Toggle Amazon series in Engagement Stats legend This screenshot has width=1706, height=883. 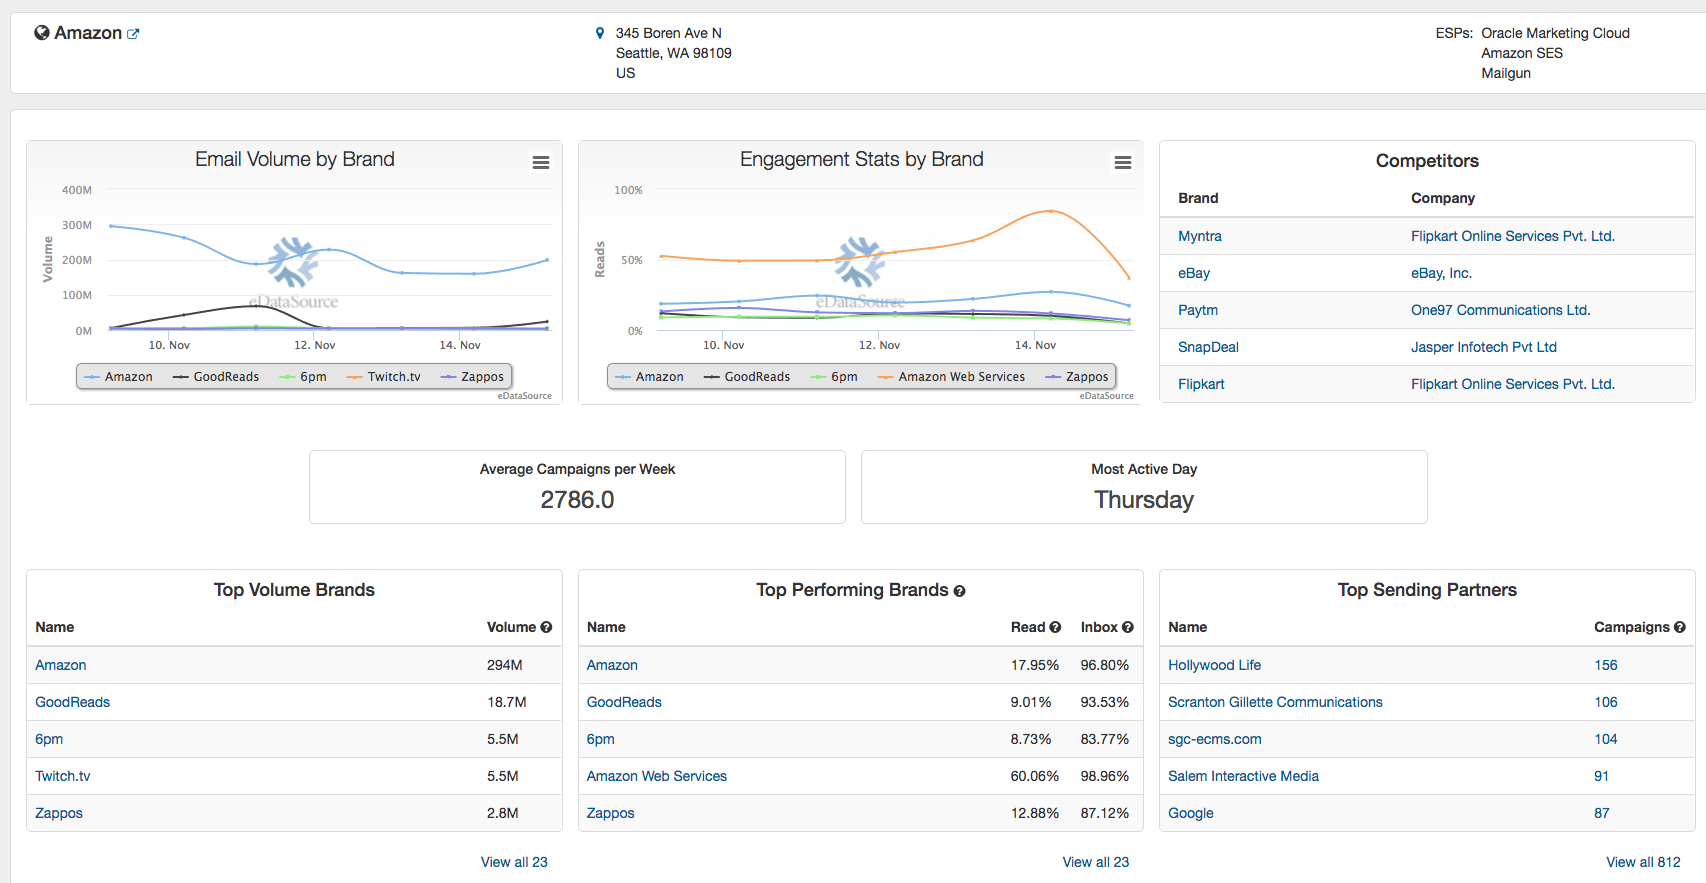650,377
